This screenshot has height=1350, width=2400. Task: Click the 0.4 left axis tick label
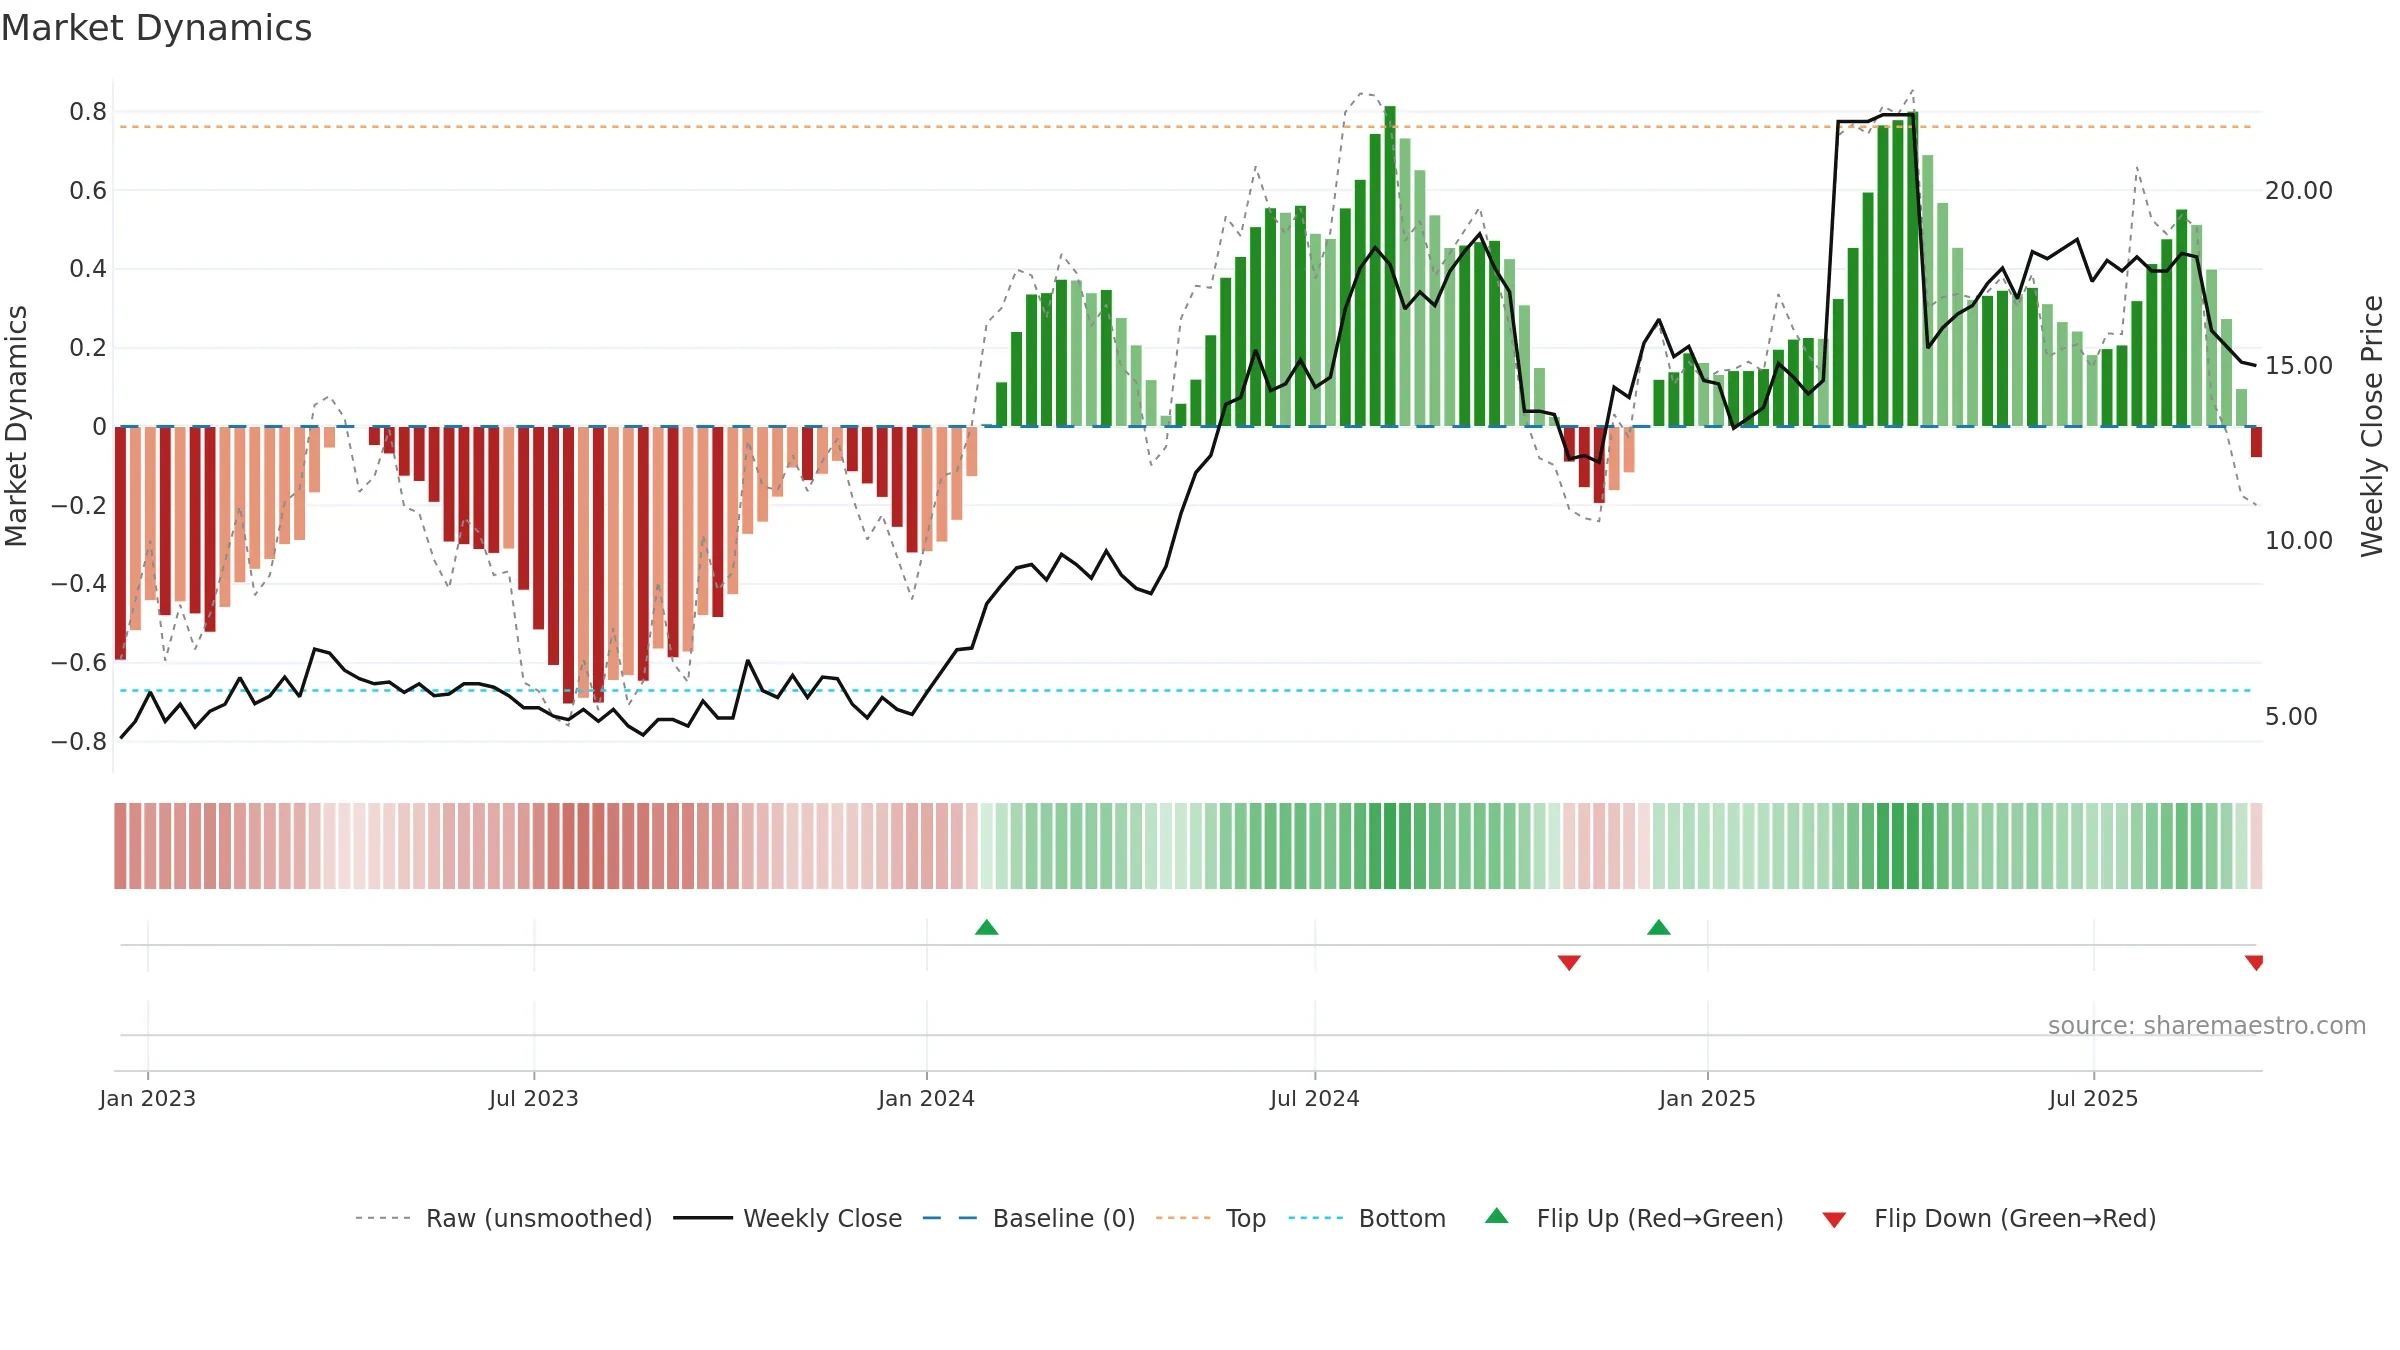(x=88, y=269)
